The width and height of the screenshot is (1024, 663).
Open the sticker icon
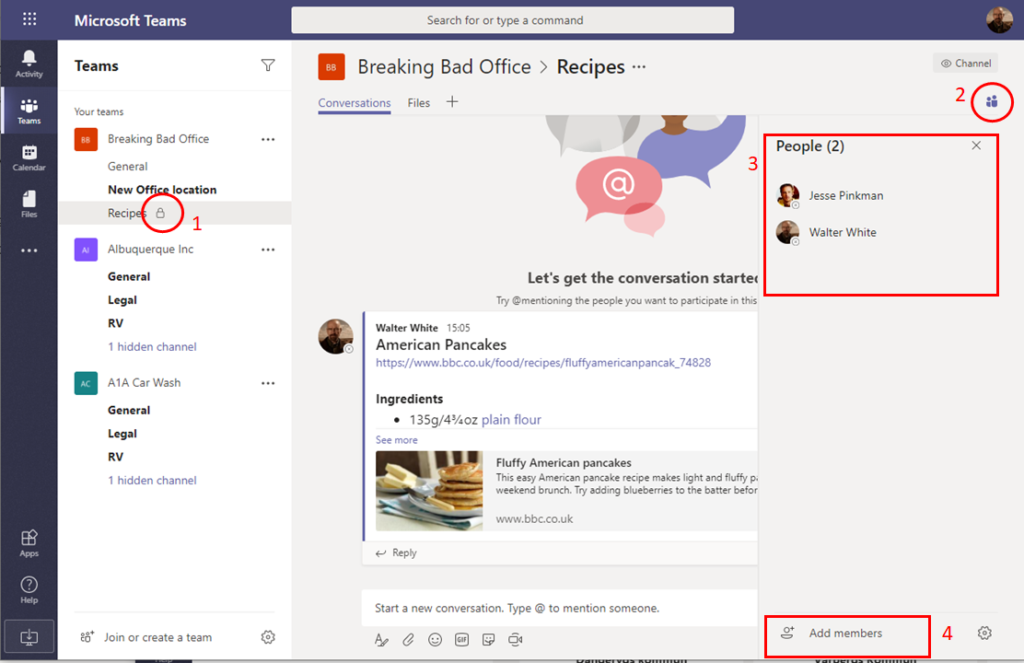click(x=488, y=639)
